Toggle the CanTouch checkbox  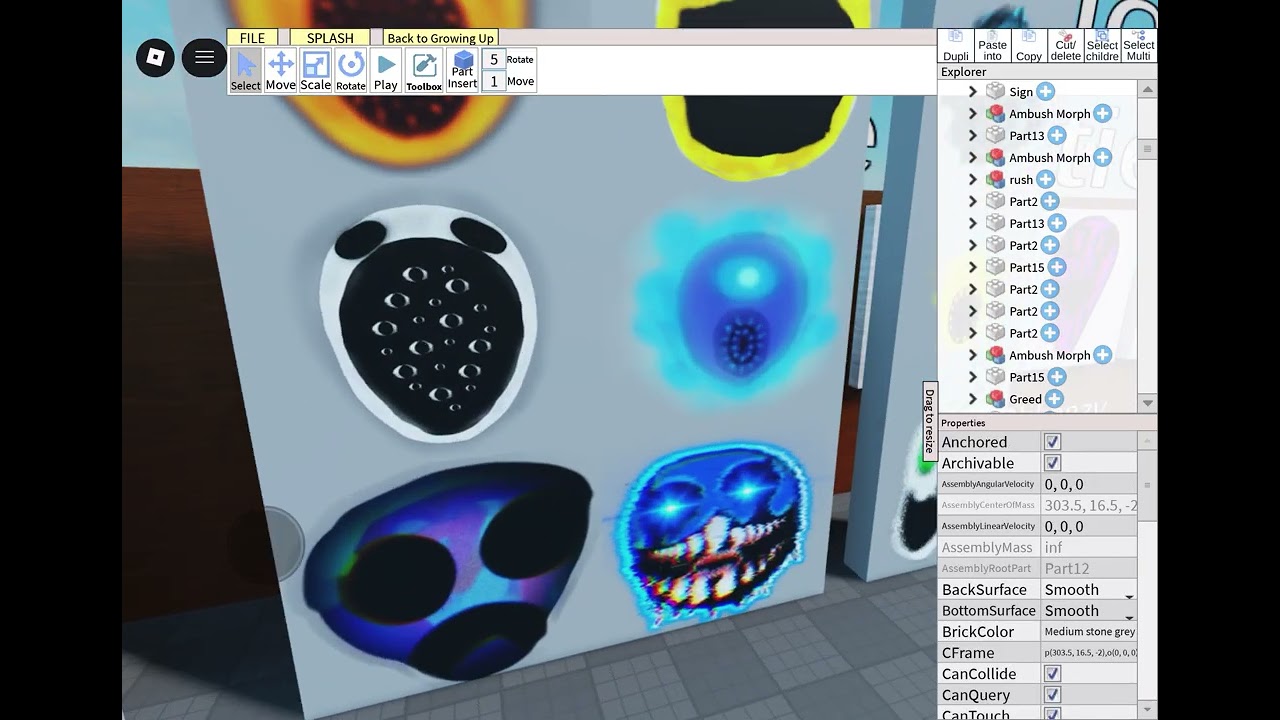click(1052, 714)
